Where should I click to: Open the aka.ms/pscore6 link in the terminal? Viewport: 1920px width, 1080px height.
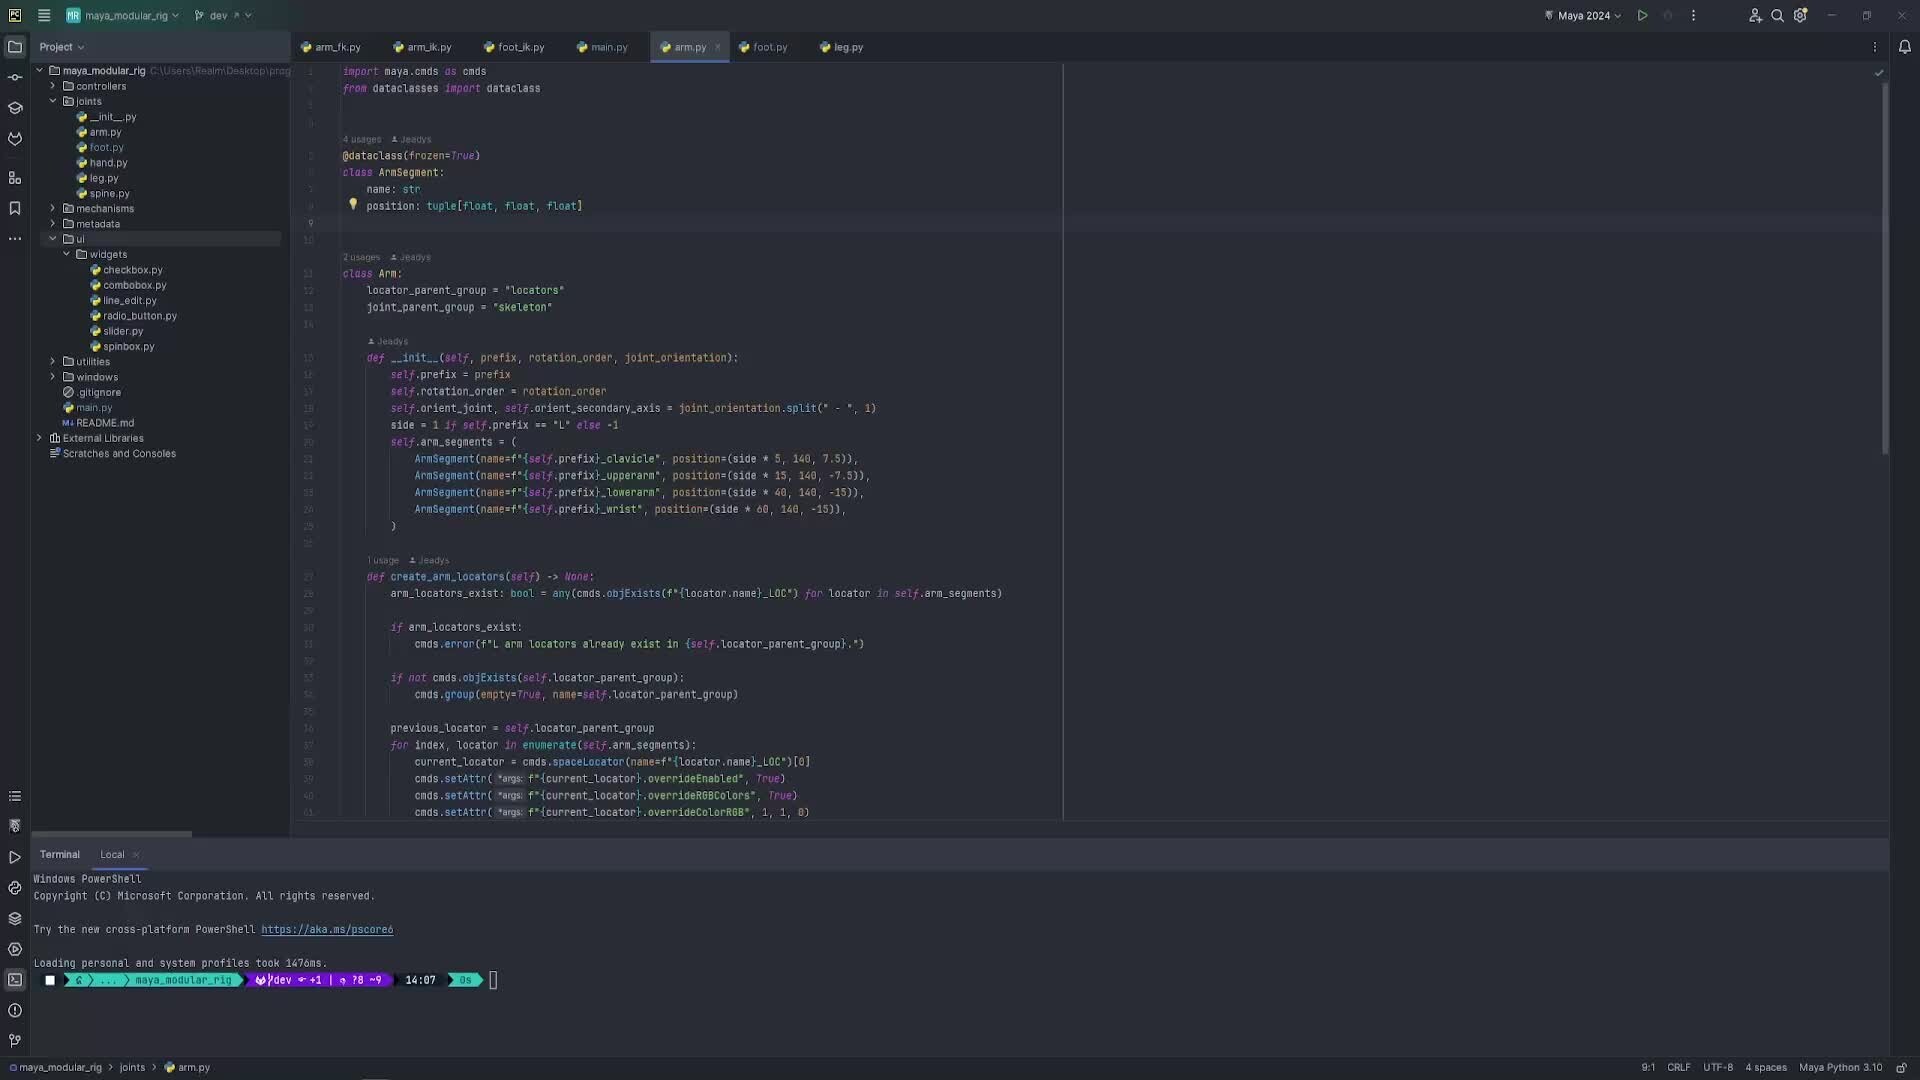point(327,930)
